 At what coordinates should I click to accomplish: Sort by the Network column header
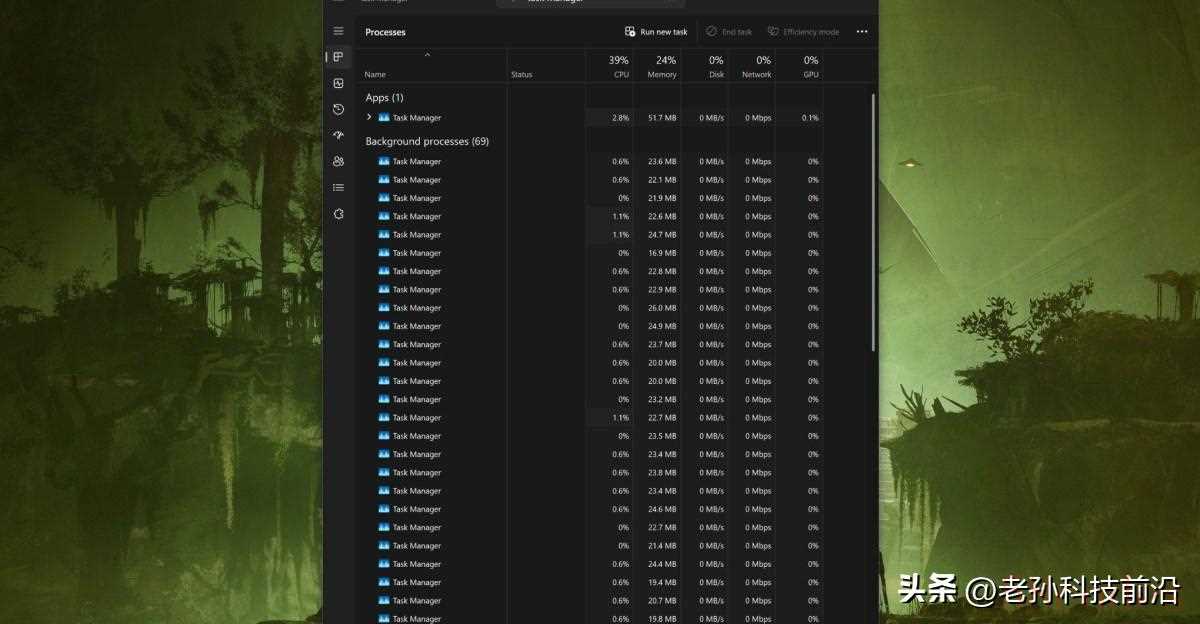tap(757, 67)
